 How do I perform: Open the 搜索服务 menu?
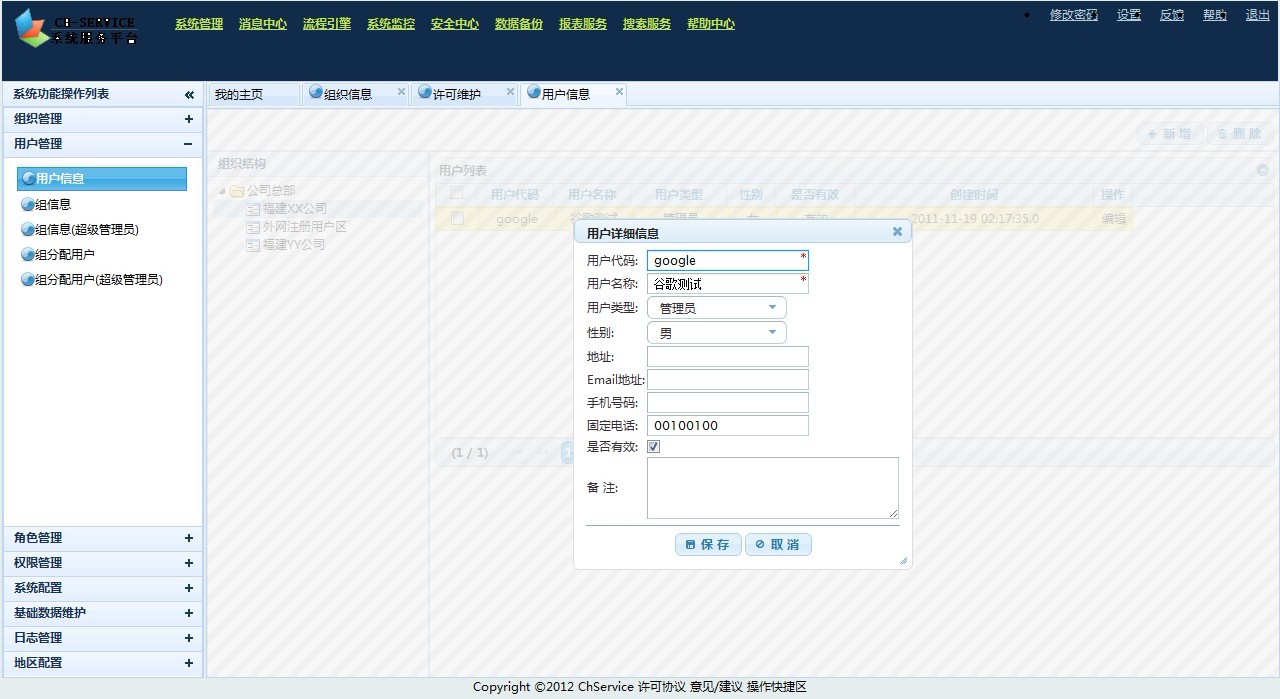[647, 24]
